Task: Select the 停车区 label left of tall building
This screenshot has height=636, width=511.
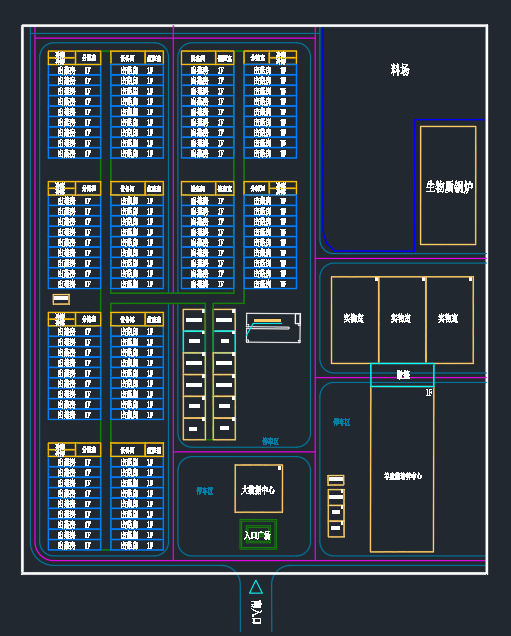Action: [341, 422]
